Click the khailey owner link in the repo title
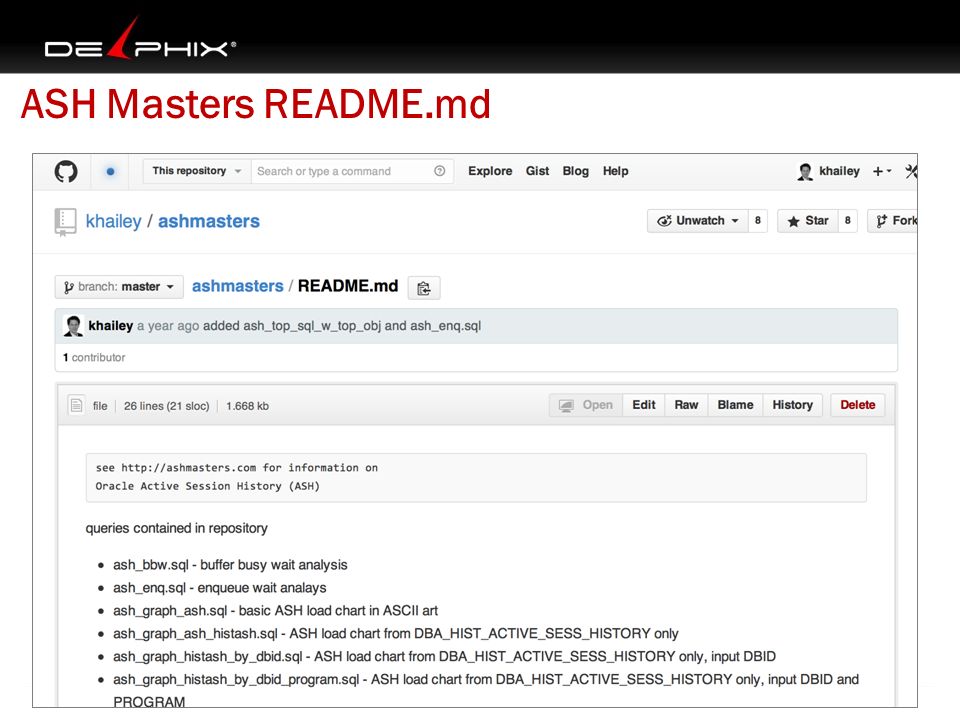This screenshot has height=720, width=960. (113, 221)
